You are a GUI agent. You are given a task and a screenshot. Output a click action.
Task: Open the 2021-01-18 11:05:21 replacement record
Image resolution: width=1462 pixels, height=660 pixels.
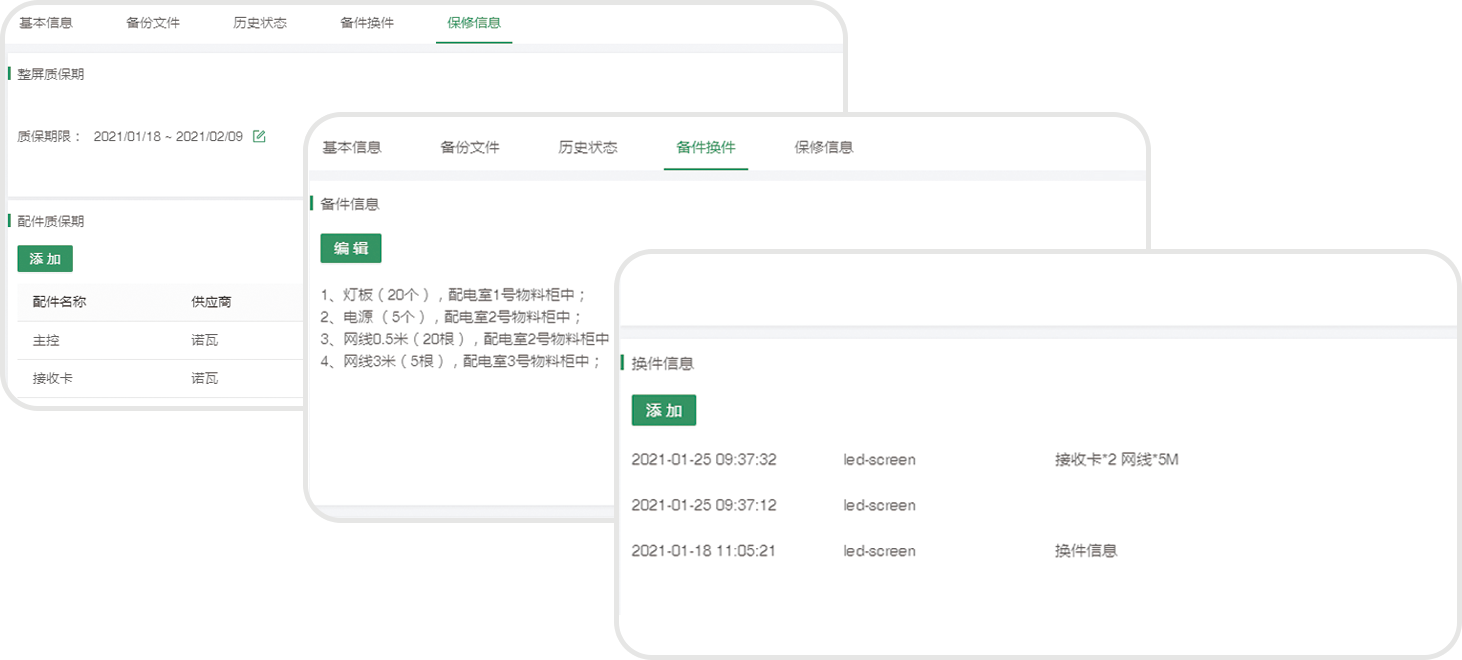[704, 551]
